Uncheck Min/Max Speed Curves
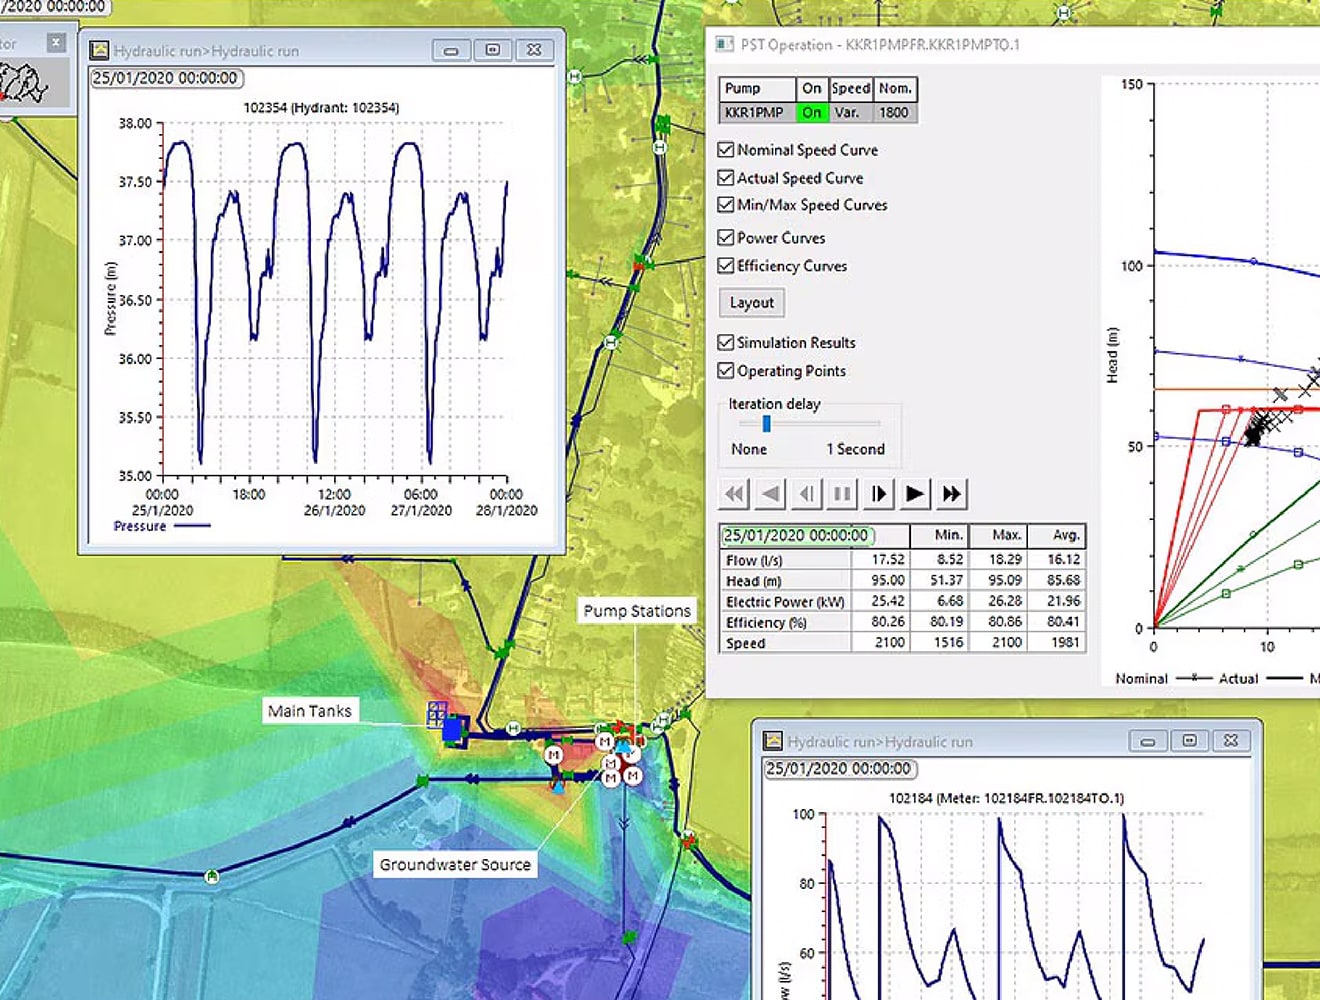Viewport: 1320px width, 1000px height. pyautogui.click(x=726, y=205)
